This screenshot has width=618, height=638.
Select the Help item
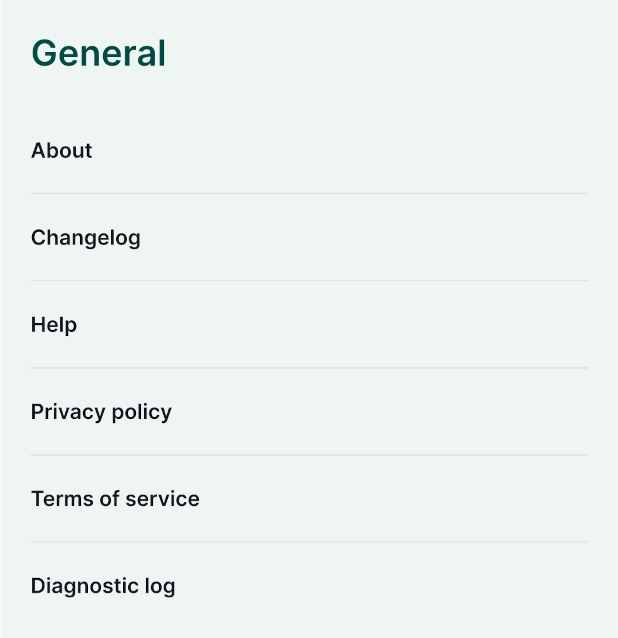click(x=54, y=325)
